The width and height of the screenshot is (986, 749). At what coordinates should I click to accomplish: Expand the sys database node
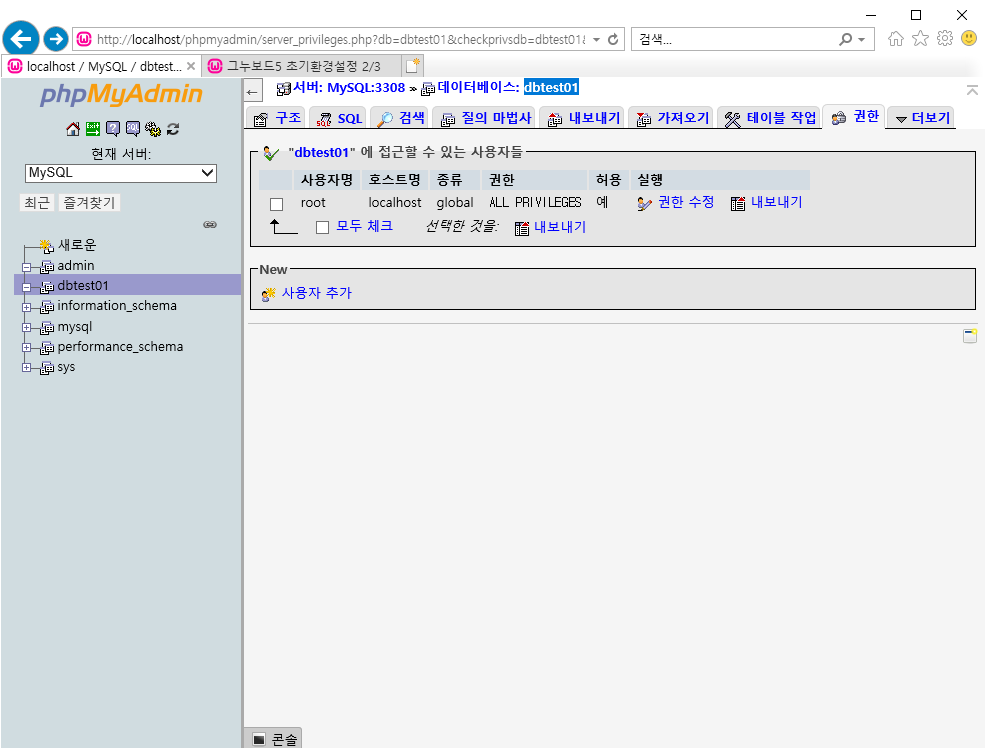coord(26,368)
